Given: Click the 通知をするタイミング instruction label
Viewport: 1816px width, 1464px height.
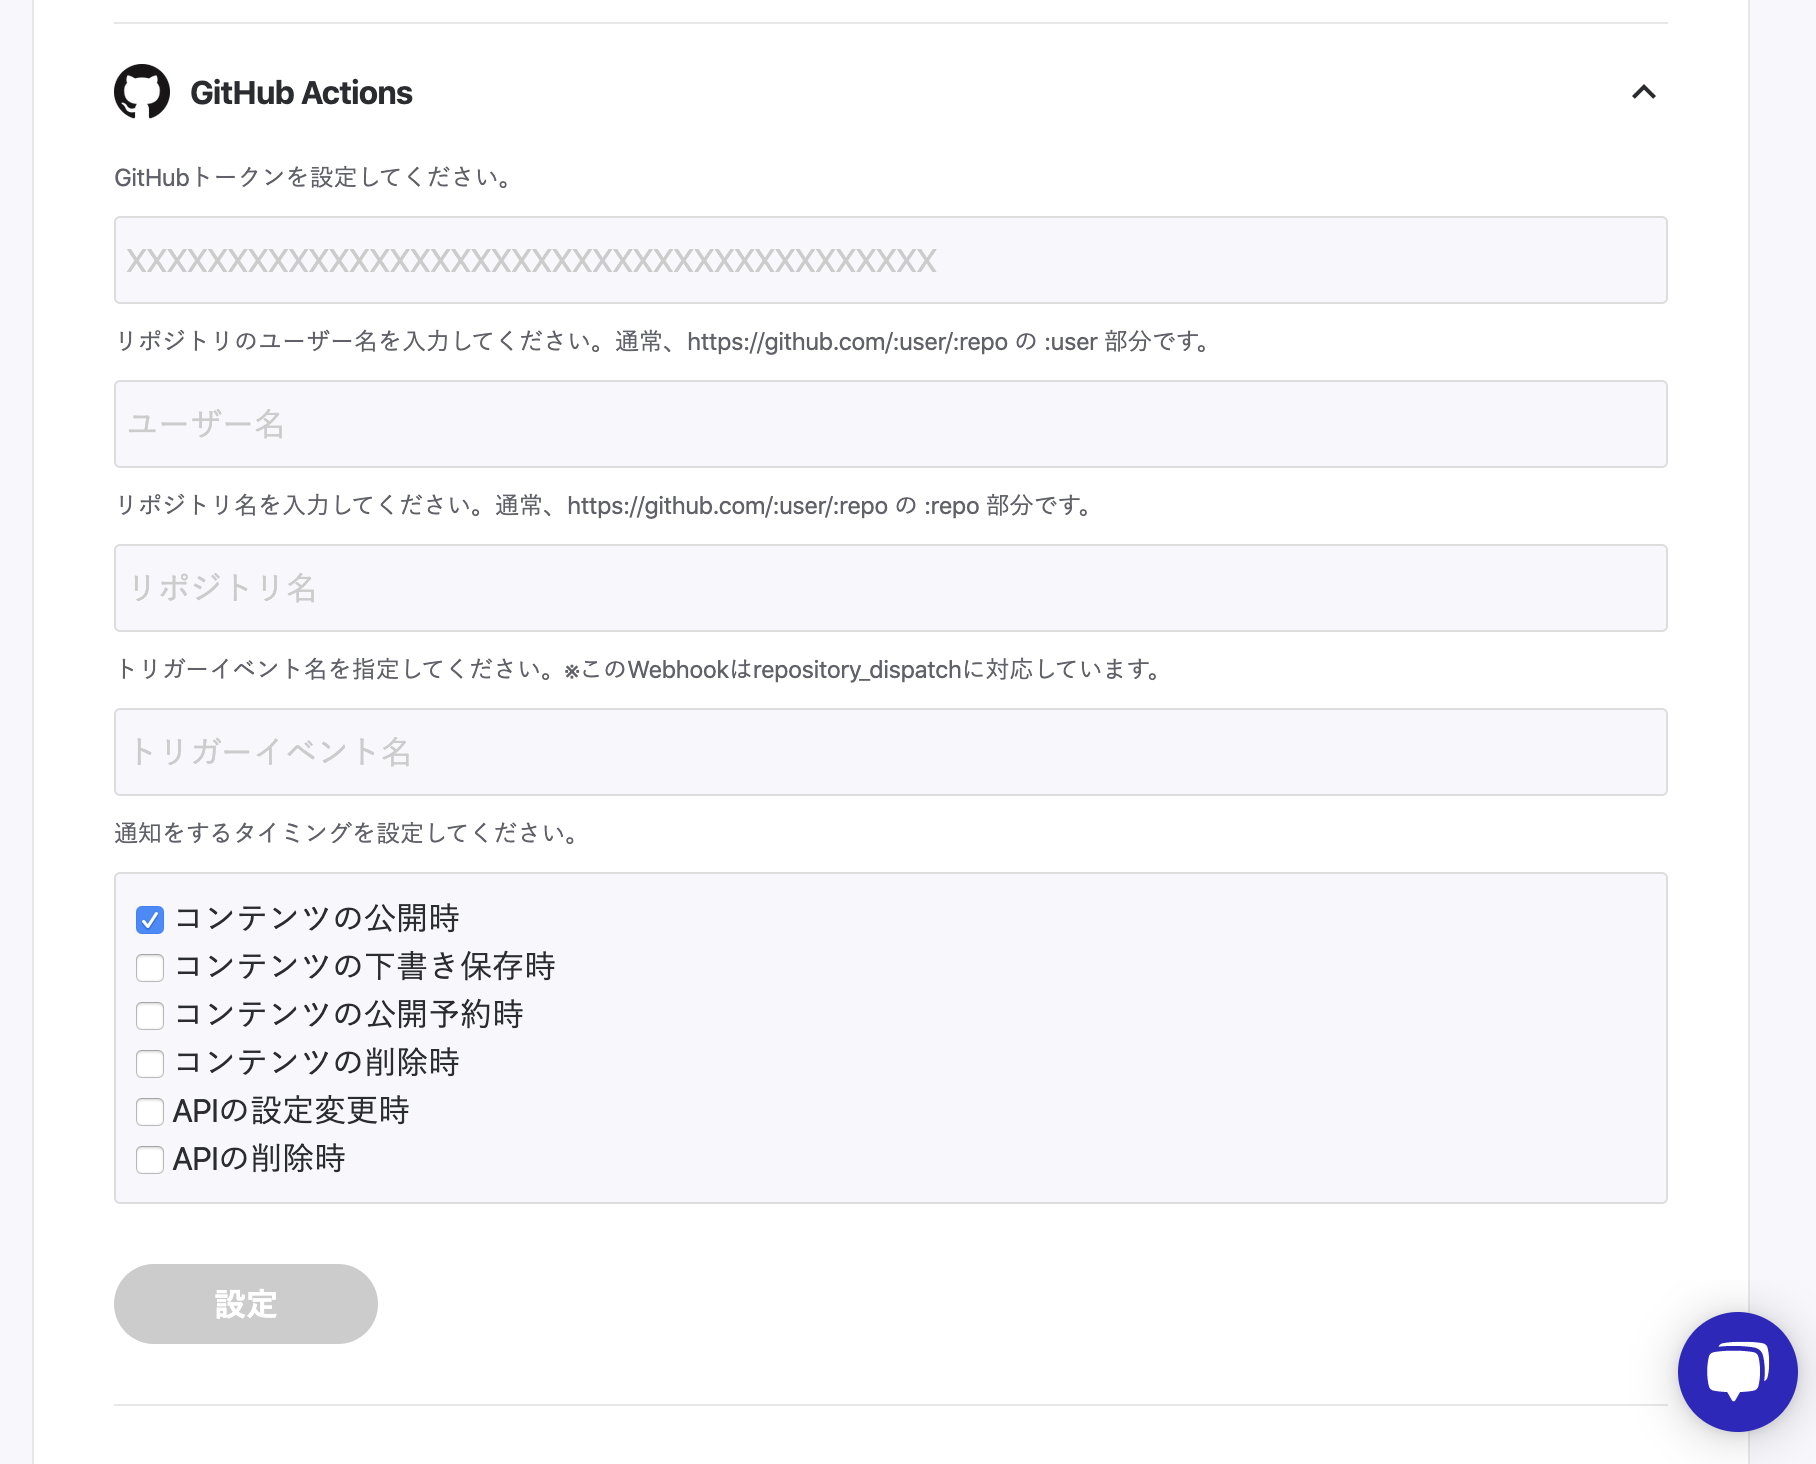Looking at the screenshot, I should point(347,834).
